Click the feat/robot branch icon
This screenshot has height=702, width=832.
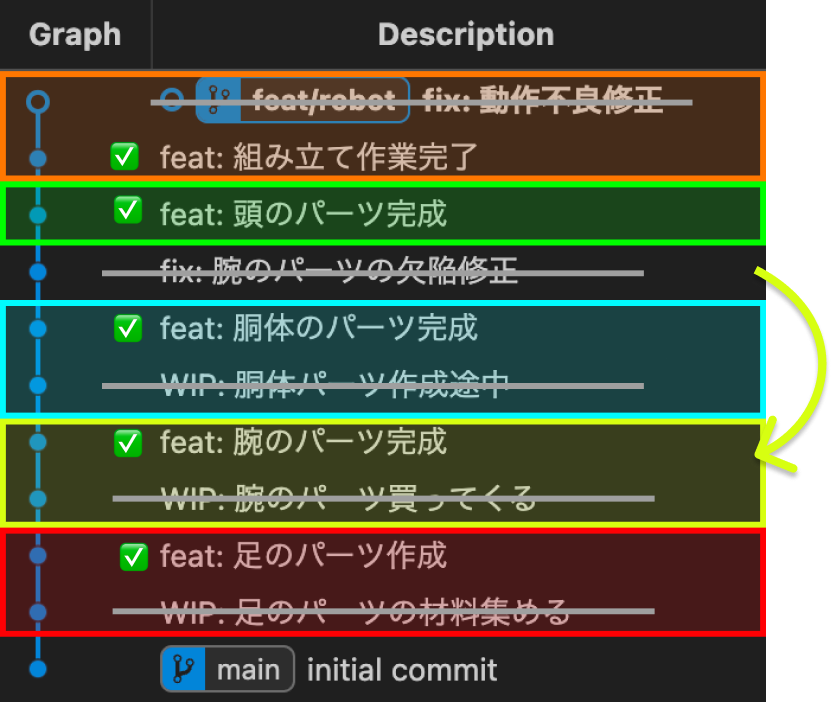tap(219, 100)
